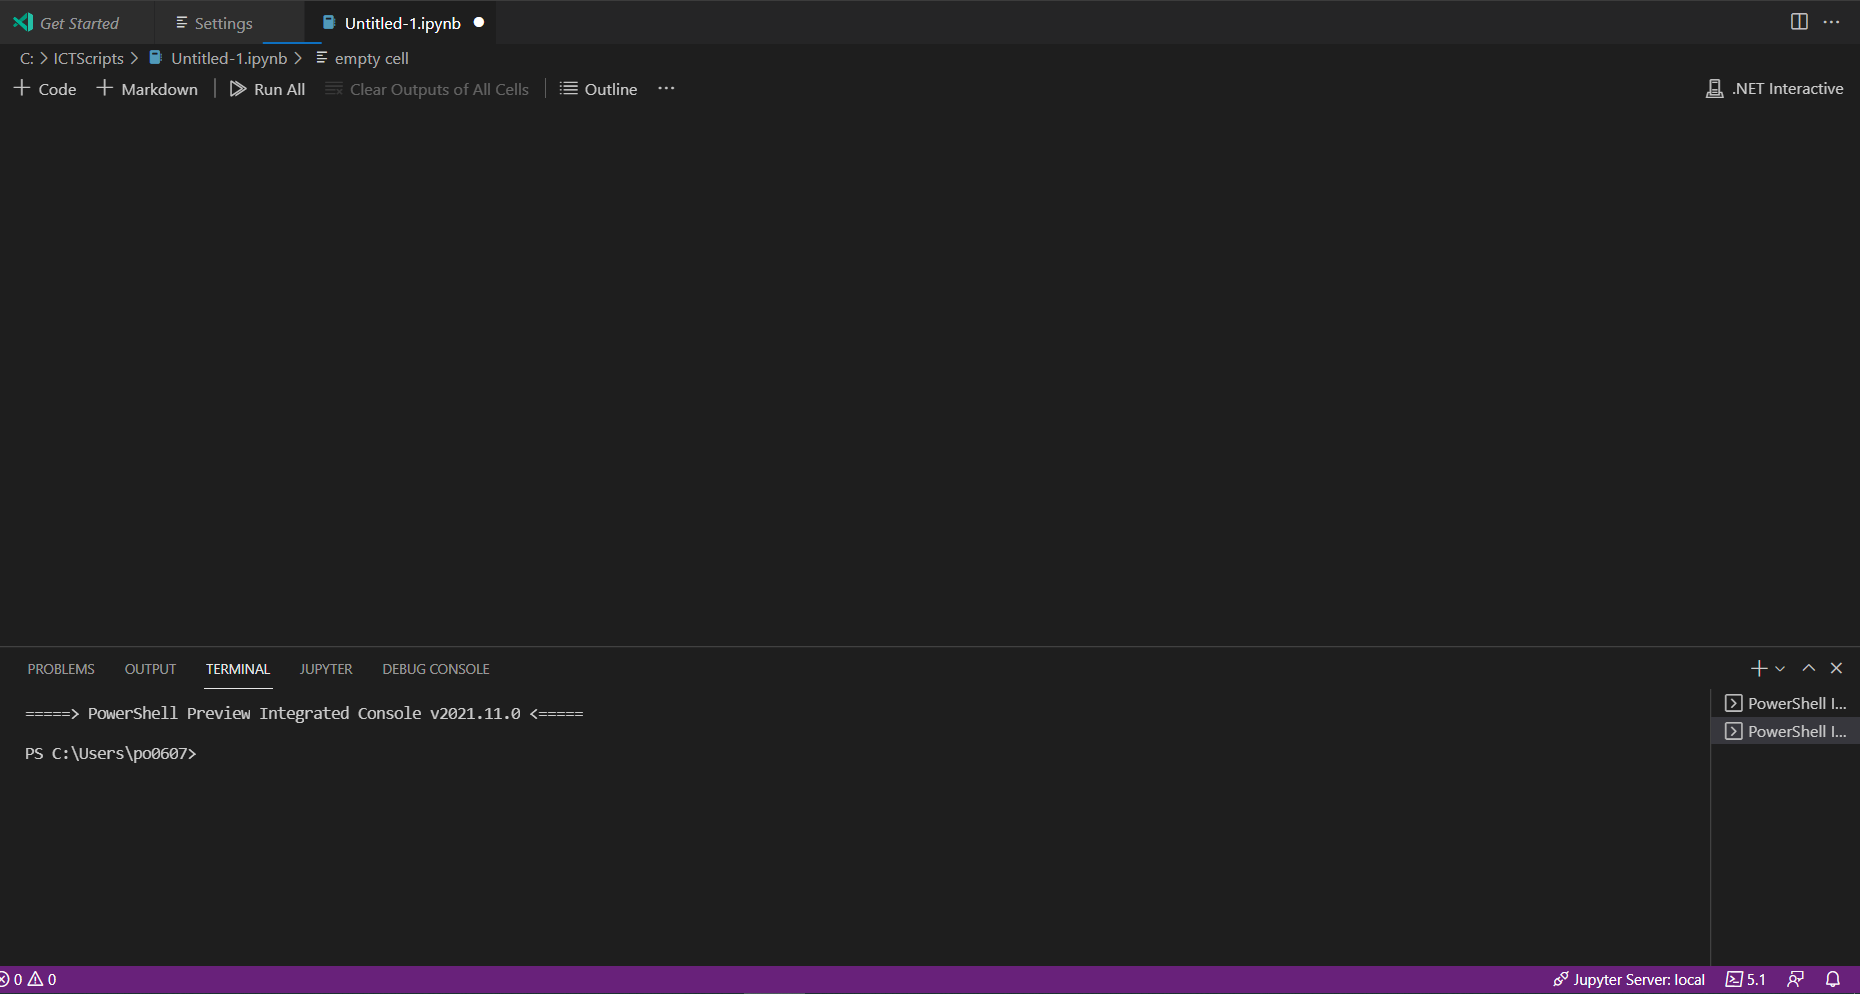Open the window more actions ellipsis menu
Screen dimensions: 1860x994
[1833, 21]
